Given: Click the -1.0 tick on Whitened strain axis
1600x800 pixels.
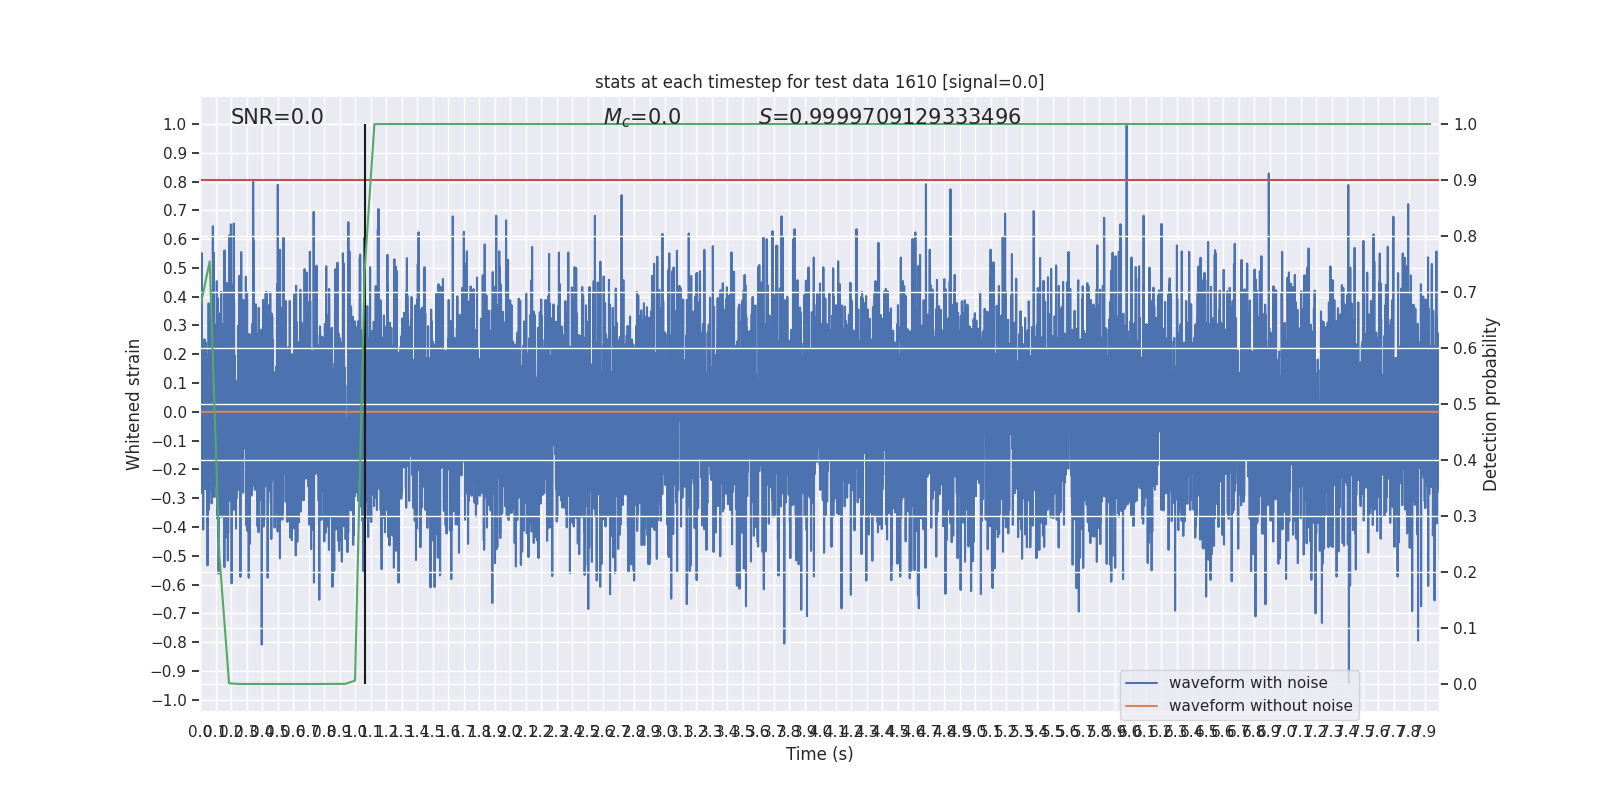Looking at the screenshot, I should [169, 700].
